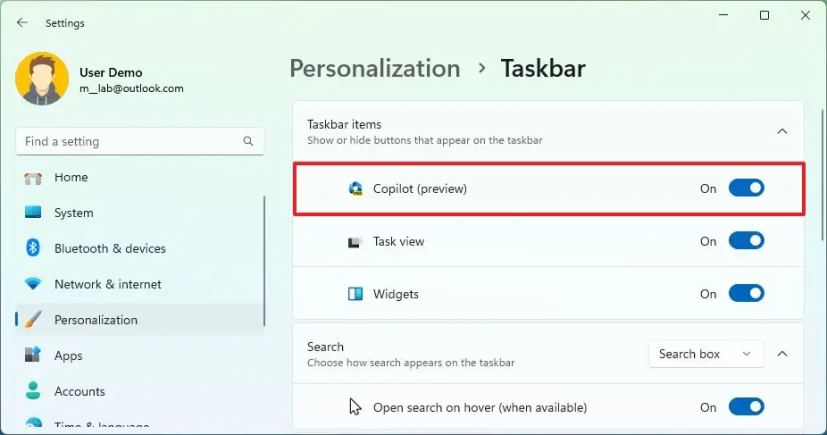Image resolution: width=827 pixels, height=435 pixels.
Task: Click the Accounts person icon
Action: pyautogui.click(x=33, y=391)
